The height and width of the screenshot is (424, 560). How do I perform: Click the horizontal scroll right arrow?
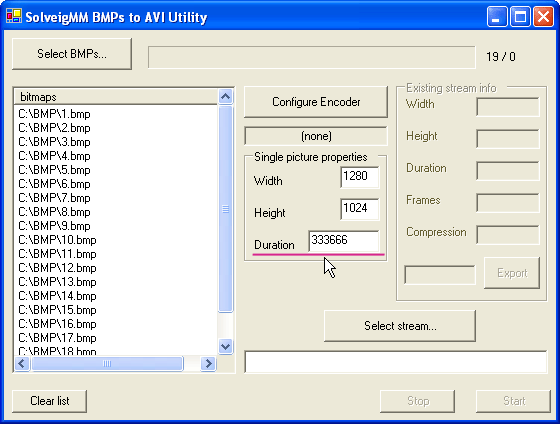click(208, 364)
